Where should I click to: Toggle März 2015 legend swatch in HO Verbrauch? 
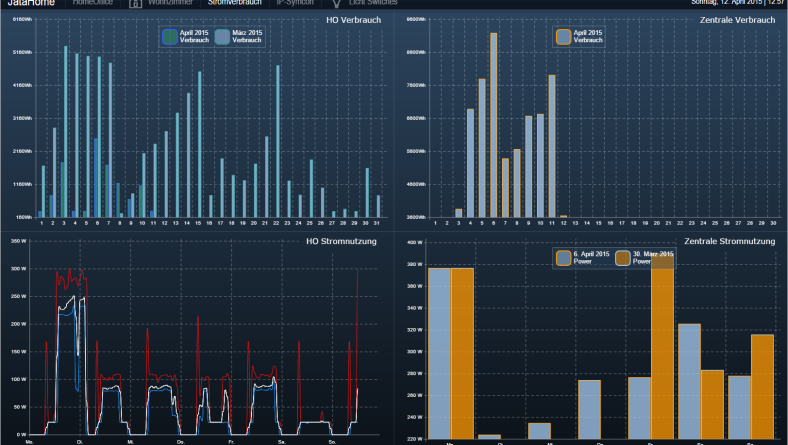(x=222, y=37)
